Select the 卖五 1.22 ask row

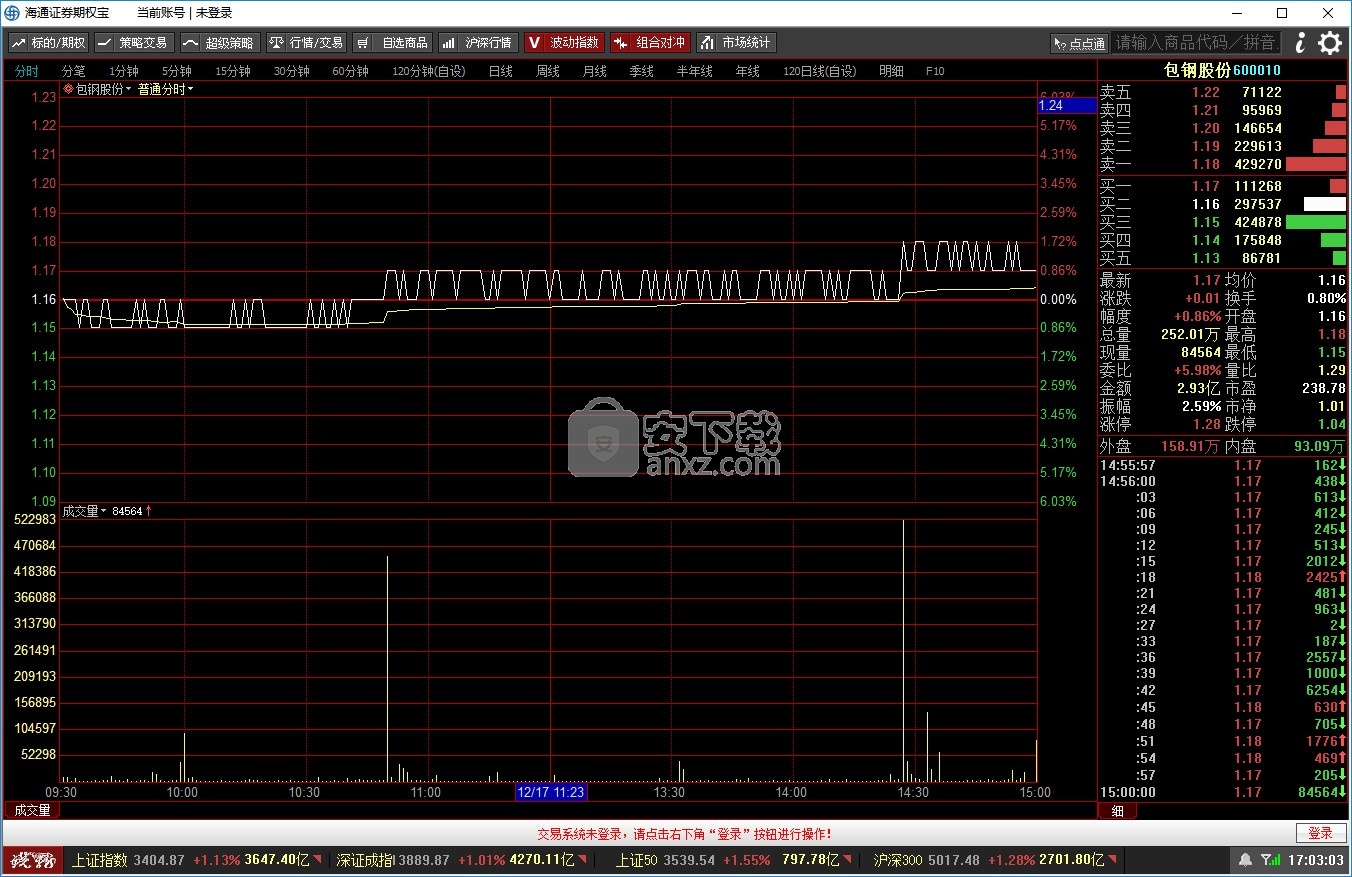1223,92
